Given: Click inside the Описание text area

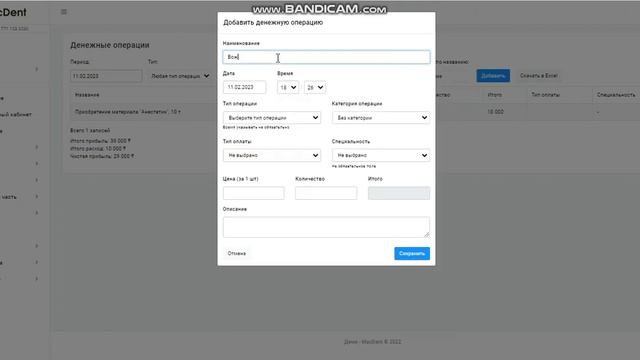Looking at the screenshot, I should click(326, 227).
